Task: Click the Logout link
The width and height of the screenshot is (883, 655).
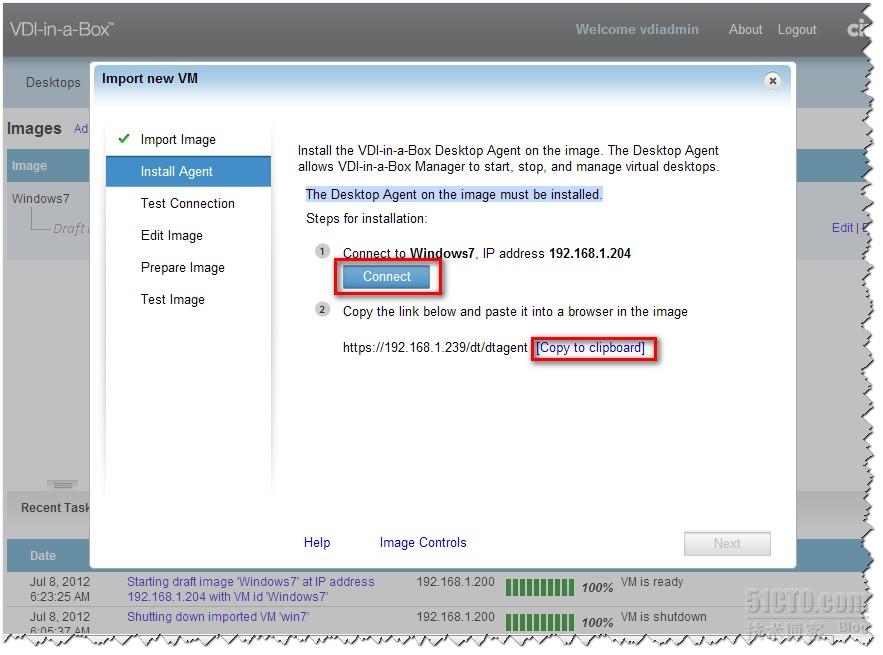Action: point(796,29)
